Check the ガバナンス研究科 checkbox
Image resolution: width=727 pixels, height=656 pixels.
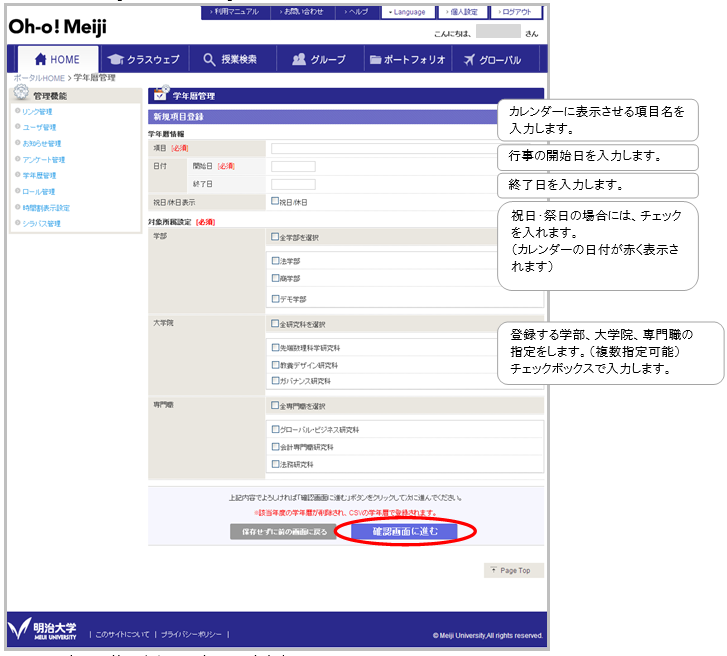point(275,381)
